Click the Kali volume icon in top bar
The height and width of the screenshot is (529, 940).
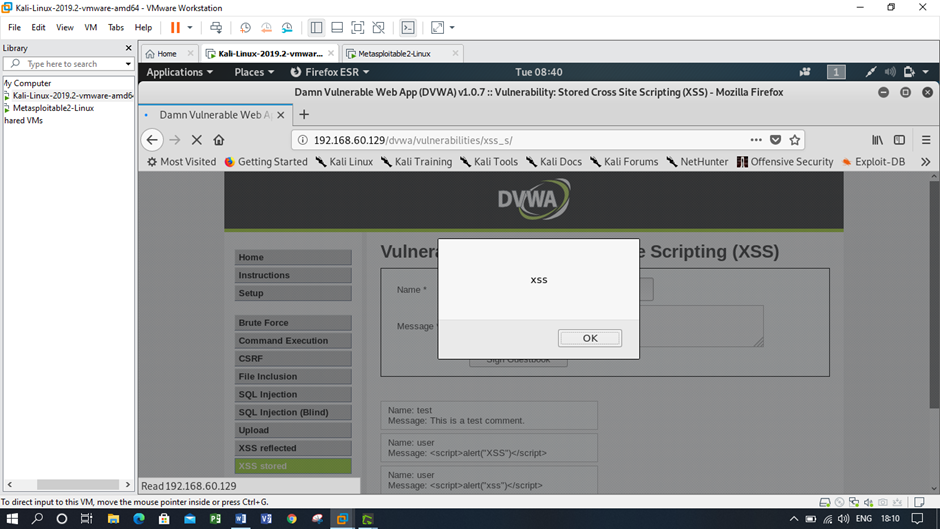[890, 72]
